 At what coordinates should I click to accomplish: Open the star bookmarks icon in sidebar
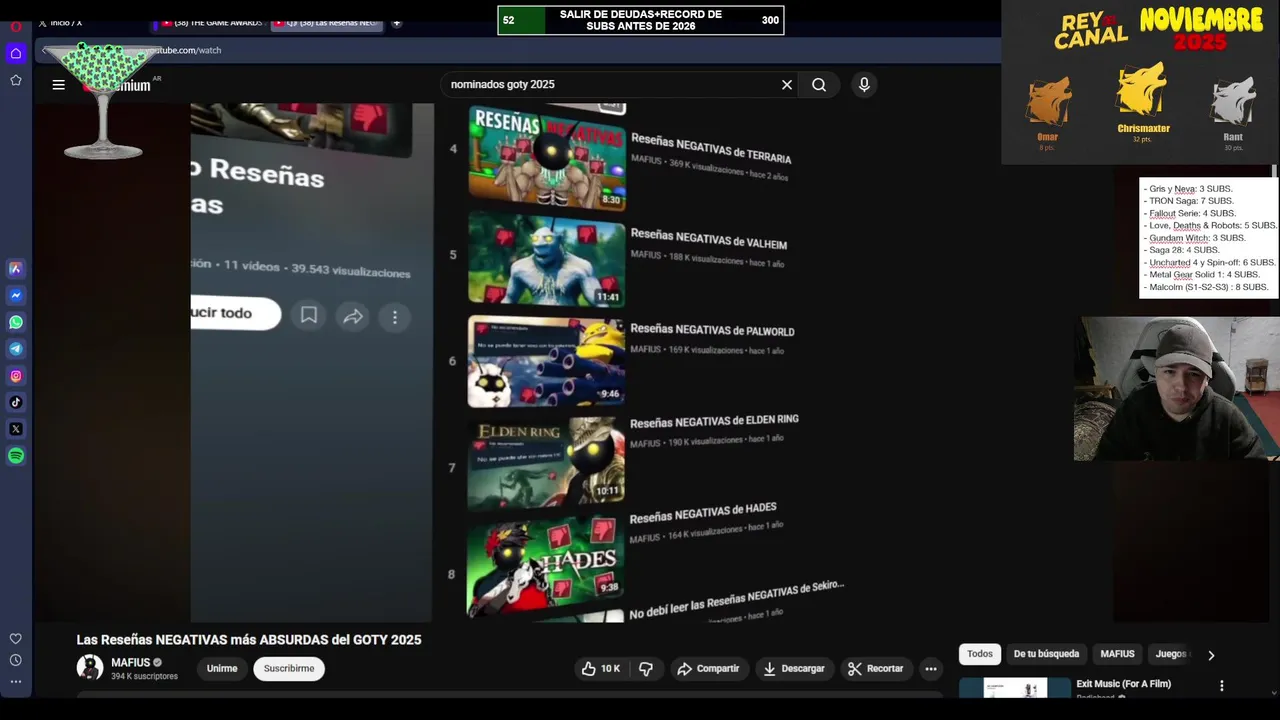click(16, 80)
